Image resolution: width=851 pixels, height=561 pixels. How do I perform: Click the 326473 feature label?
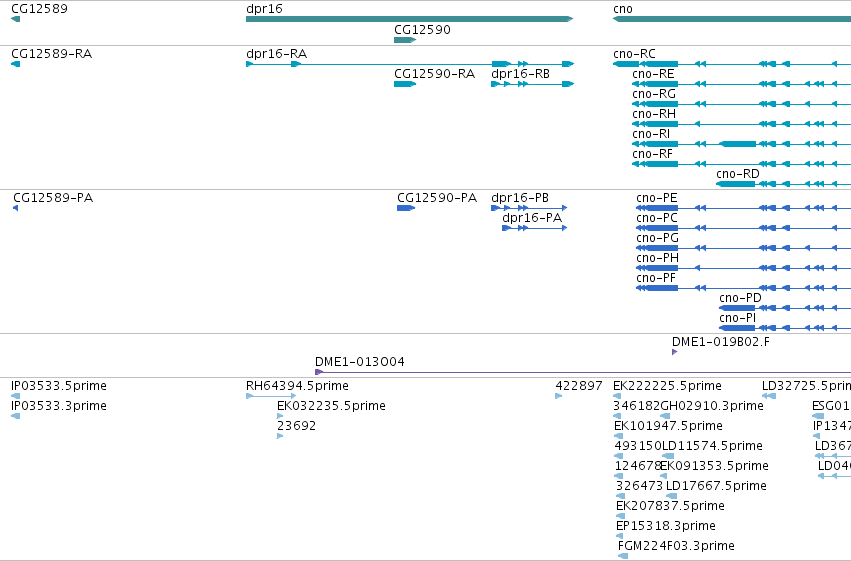[639, 486]
